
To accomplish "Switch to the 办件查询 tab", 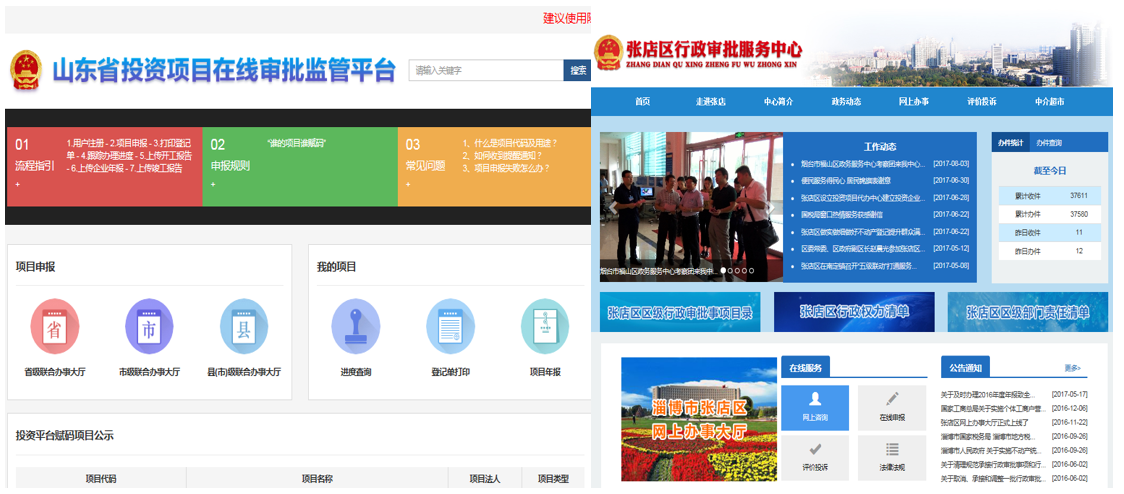I will tap(1048, 143).
